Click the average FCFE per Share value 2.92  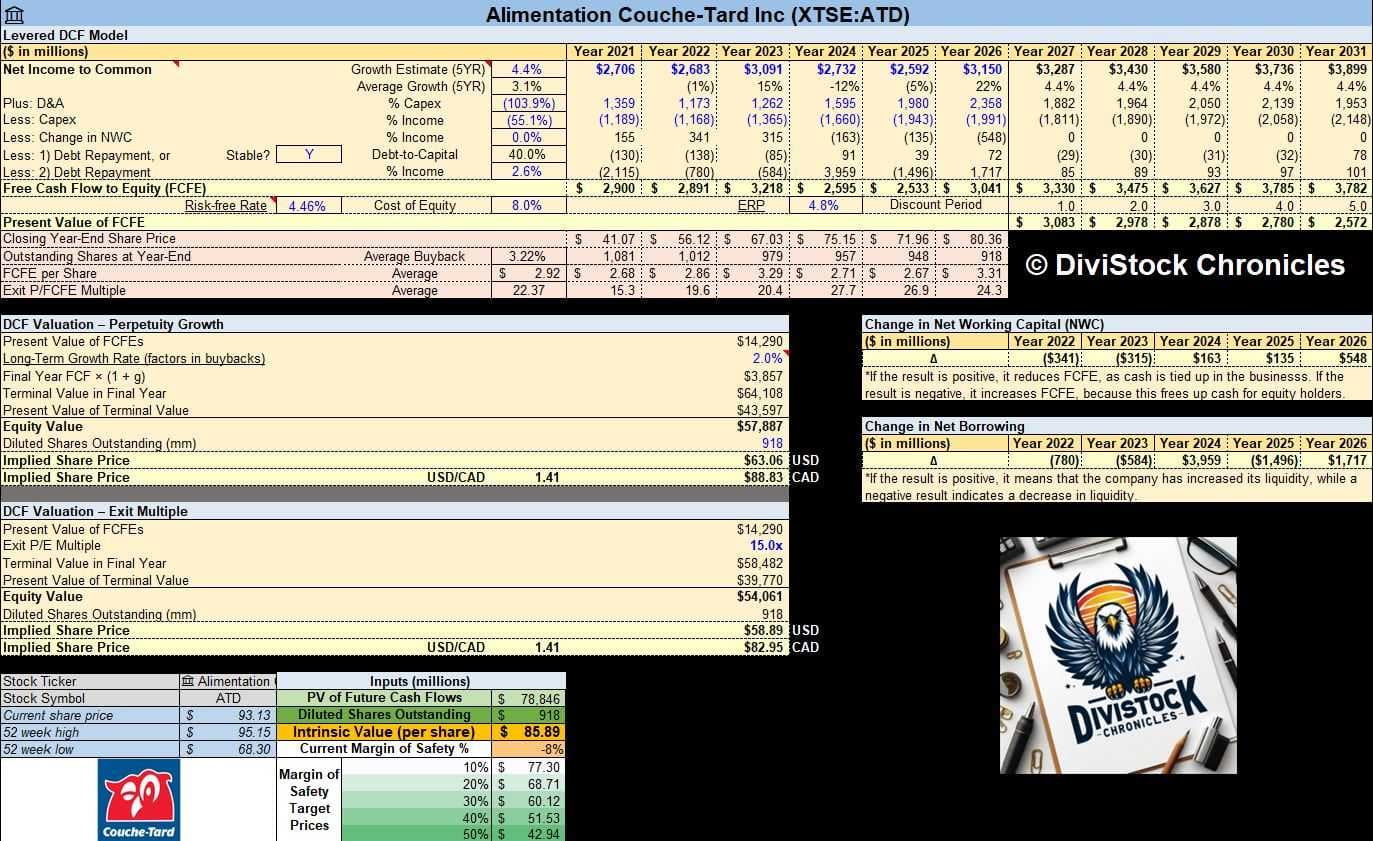[x=527, y=273]
